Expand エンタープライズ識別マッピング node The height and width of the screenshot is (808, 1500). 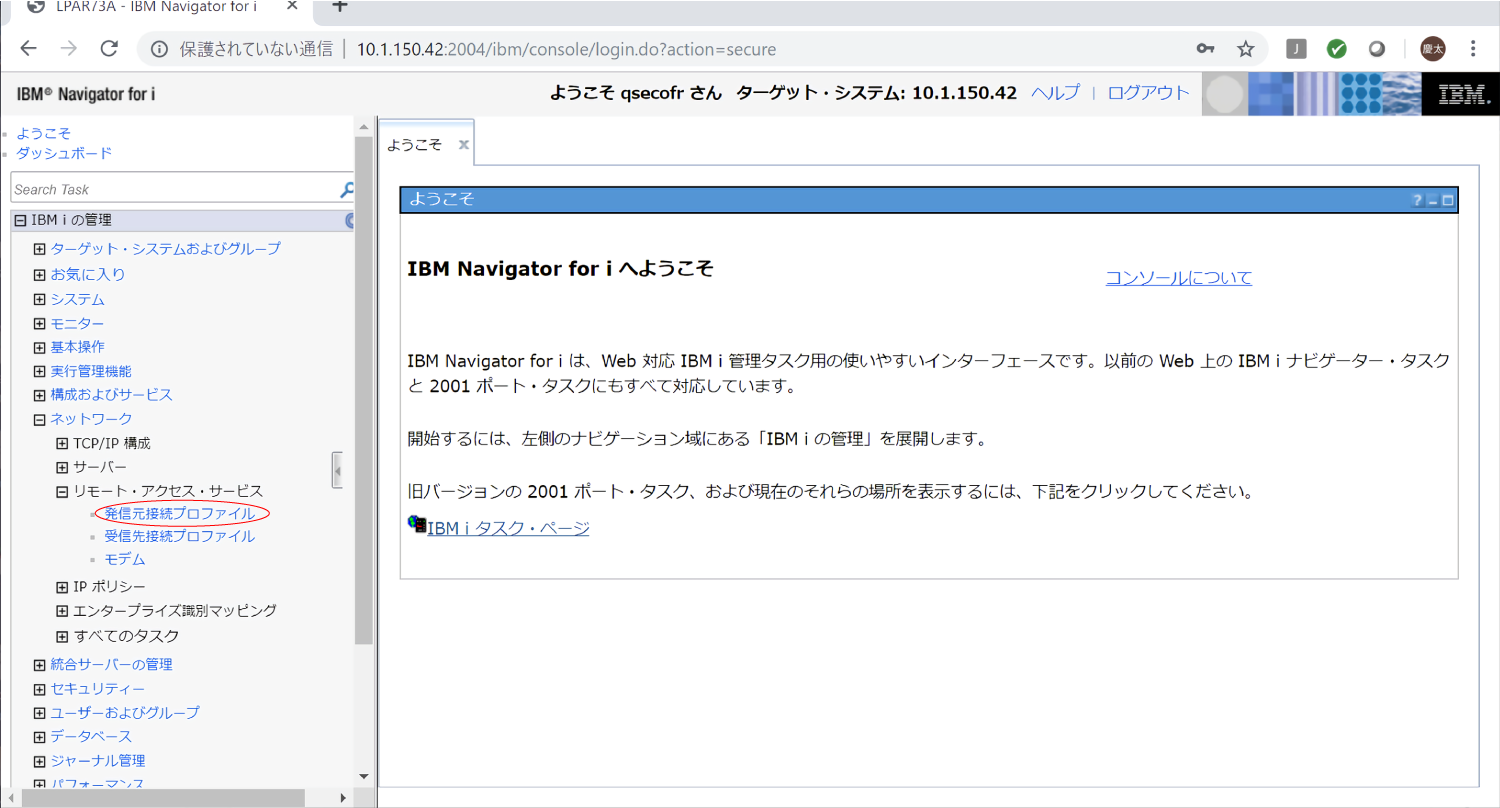[62, 610]
